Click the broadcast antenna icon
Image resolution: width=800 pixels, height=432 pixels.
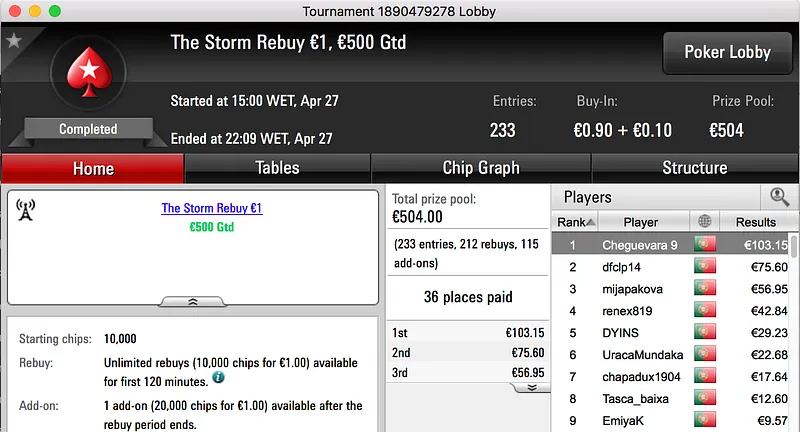tap(26, 209)
